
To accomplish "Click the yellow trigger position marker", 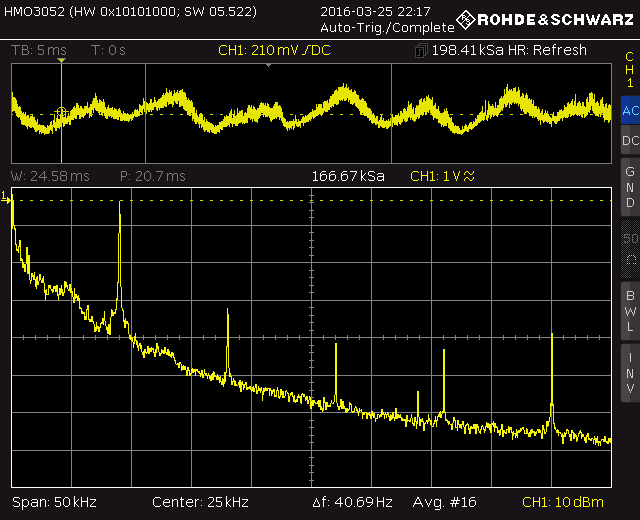I will point(61,61).
